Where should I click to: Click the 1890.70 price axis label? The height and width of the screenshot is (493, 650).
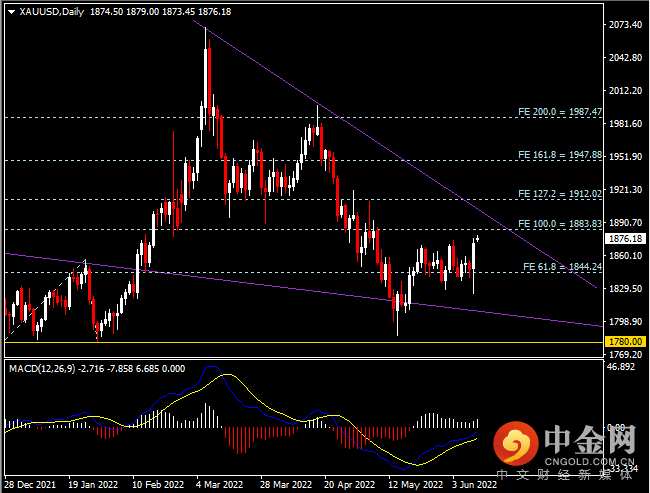click(625, 223)
